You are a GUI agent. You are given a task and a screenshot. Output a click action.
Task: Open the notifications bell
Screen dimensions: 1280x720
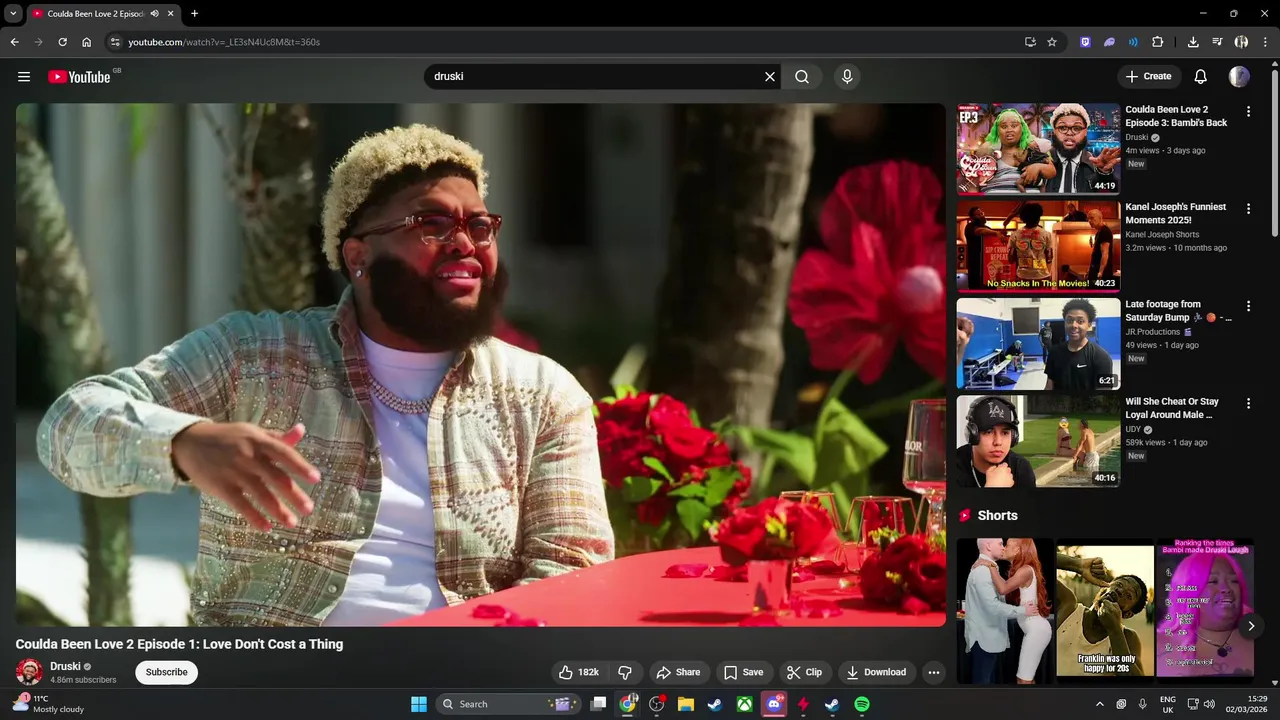(x=1201, y=76)
